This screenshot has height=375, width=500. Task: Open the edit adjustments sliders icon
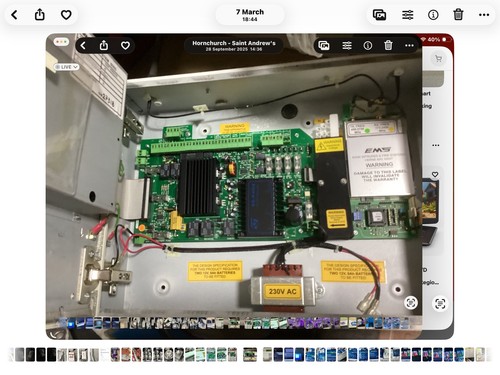[407, 15]
